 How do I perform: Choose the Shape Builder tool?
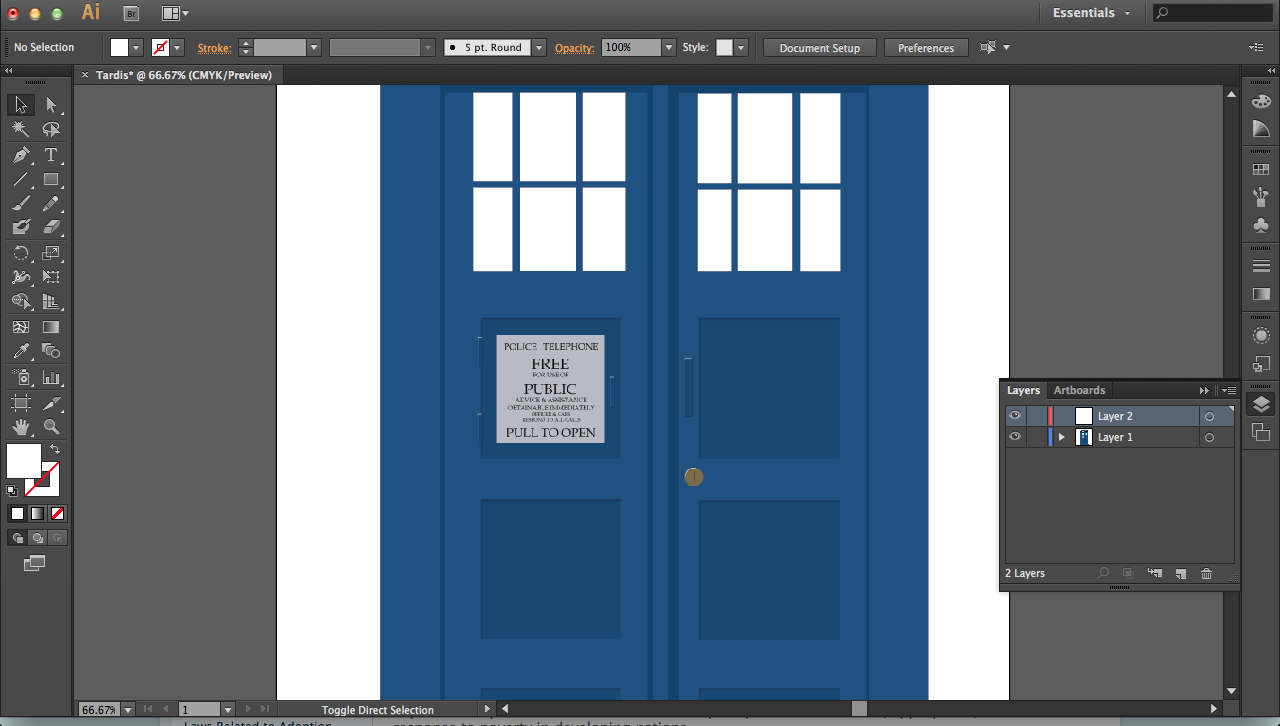[x=21, y=302]
